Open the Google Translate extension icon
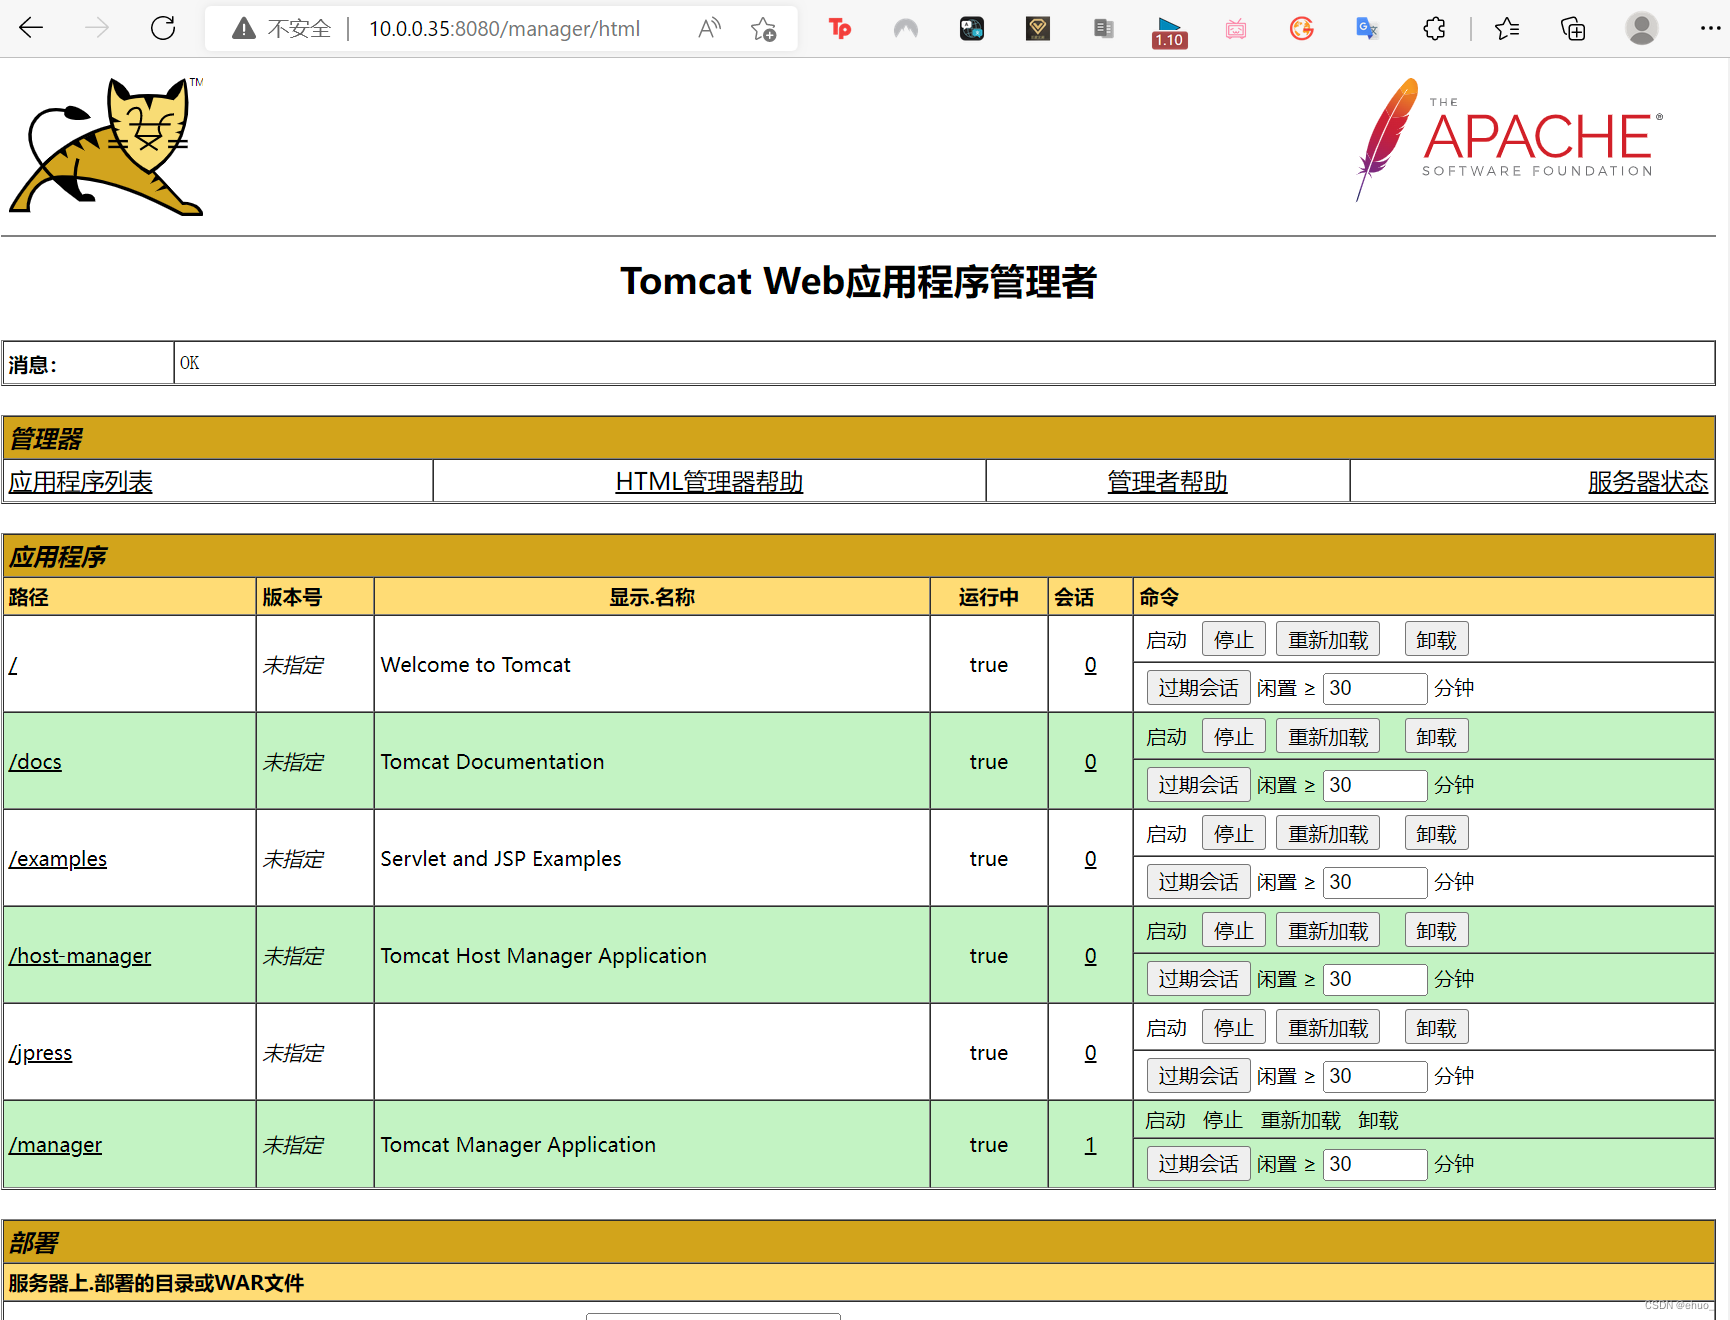 click(1368, 29)
